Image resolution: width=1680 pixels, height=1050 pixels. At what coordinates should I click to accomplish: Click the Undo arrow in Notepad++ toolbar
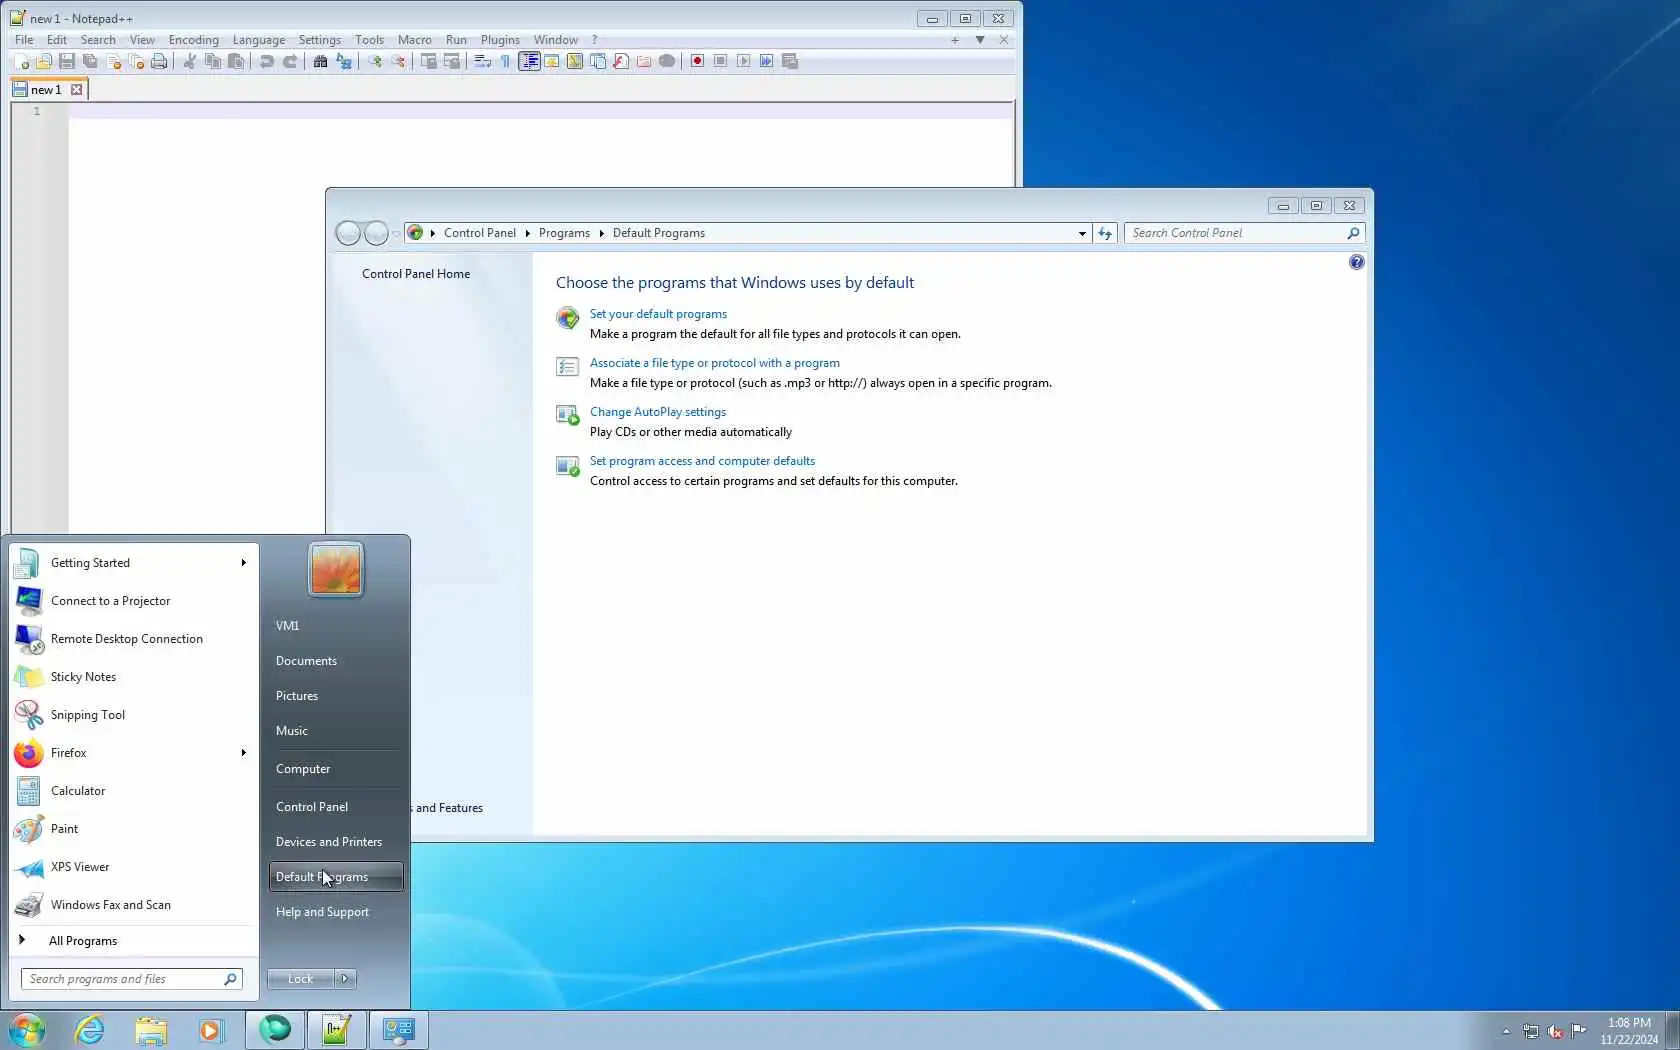click(x=267, y=61)
